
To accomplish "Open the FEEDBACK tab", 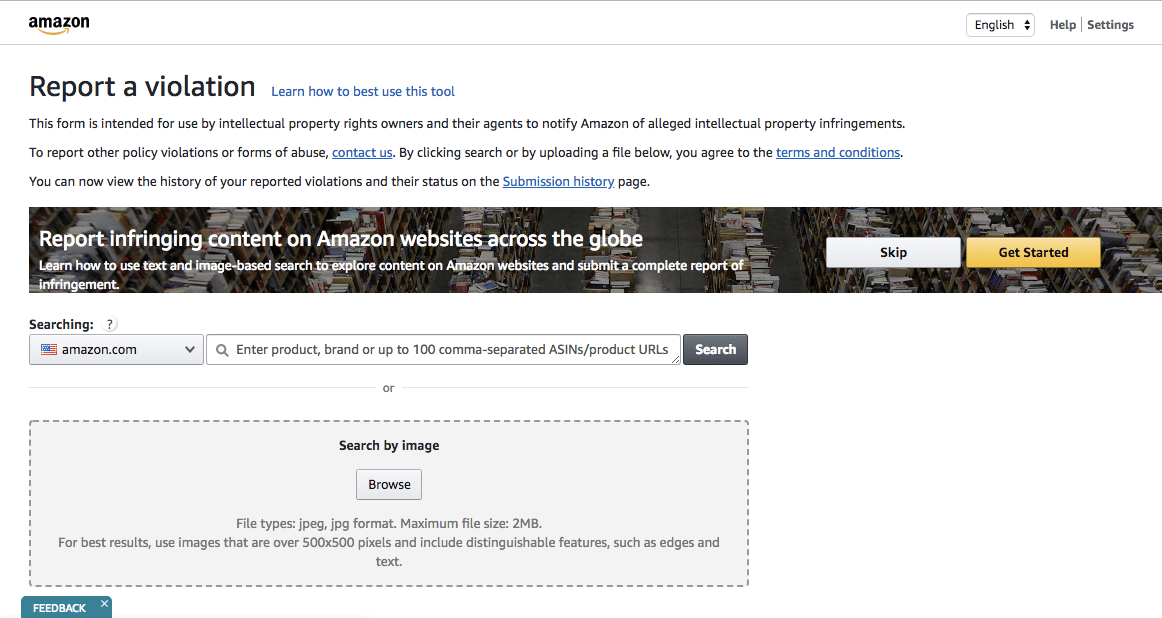I will pos(59,608).
